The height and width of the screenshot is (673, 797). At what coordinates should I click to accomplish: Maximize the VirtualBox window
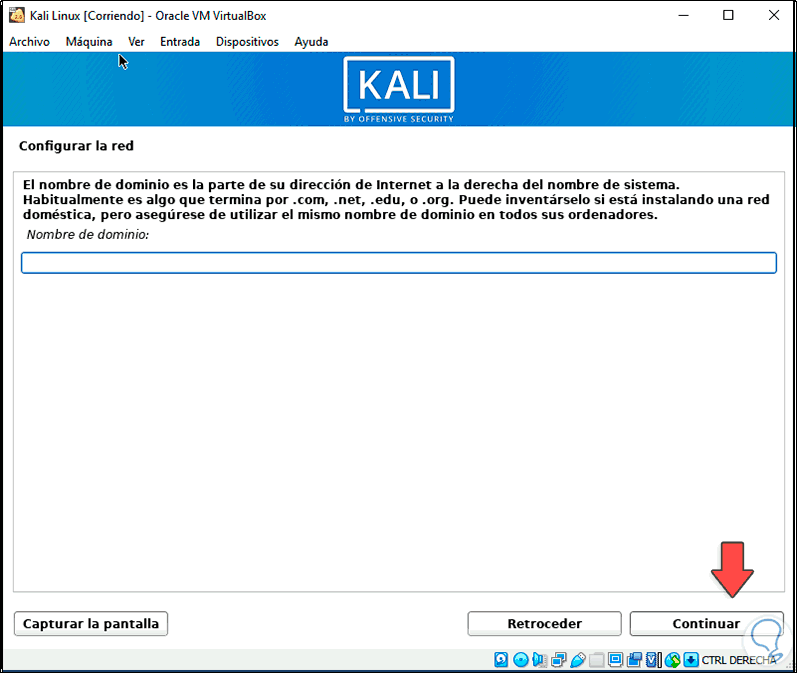click(x=728, y=15)
